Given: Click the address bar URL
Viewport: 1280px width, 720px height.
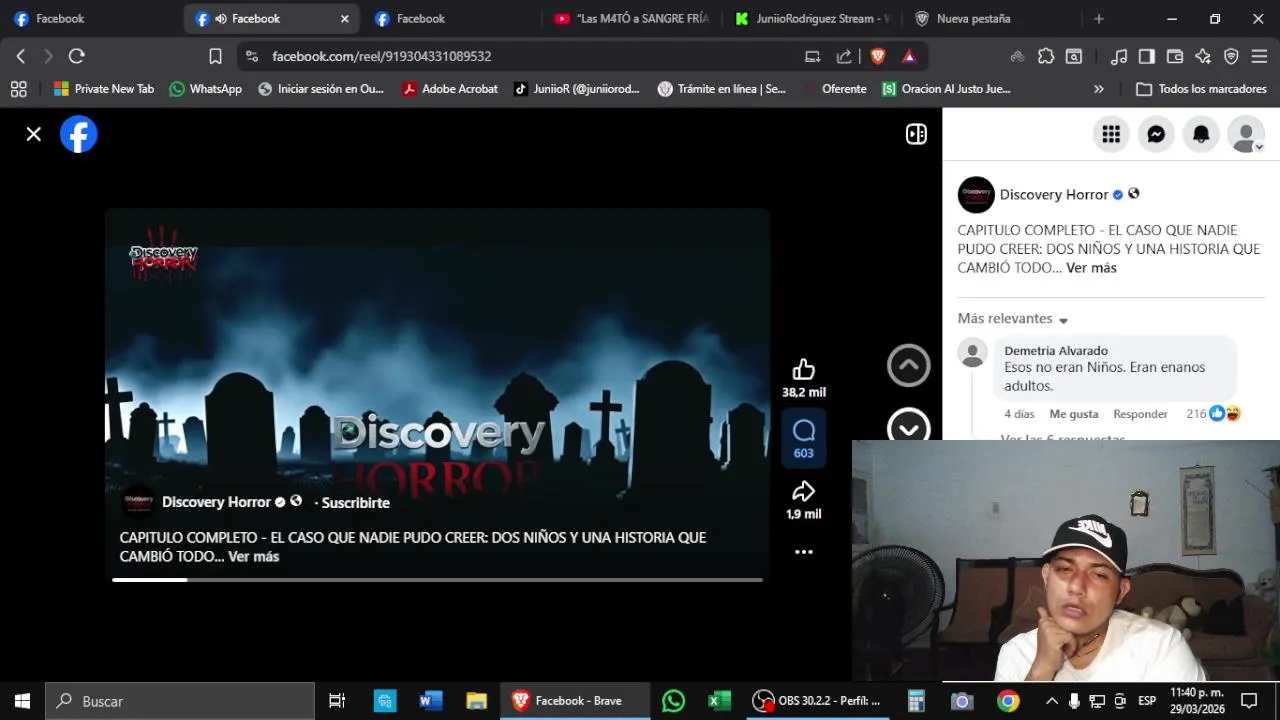Looking at the screenshot, I should (x=381, y=56).
